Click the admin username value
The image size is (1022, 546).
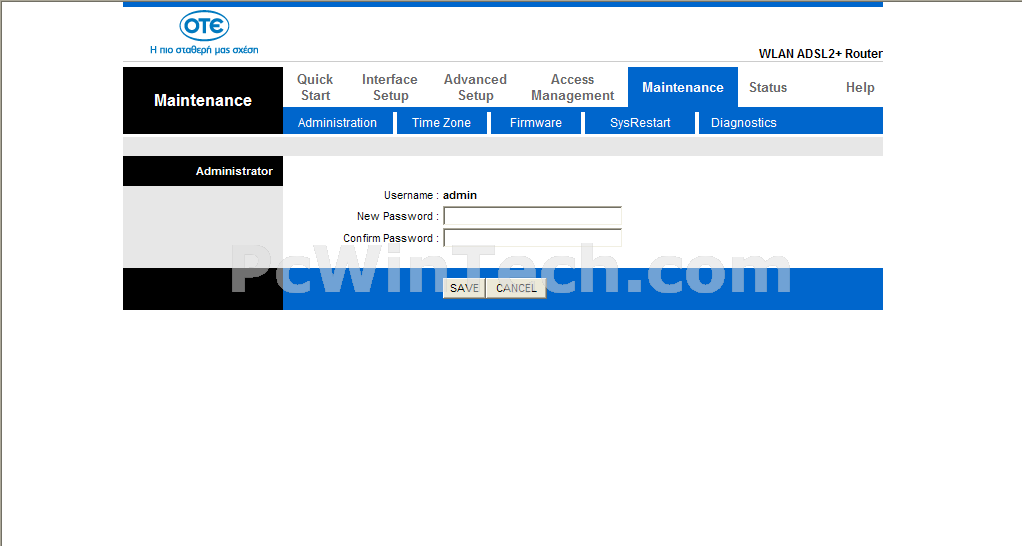tap(460, 195)
